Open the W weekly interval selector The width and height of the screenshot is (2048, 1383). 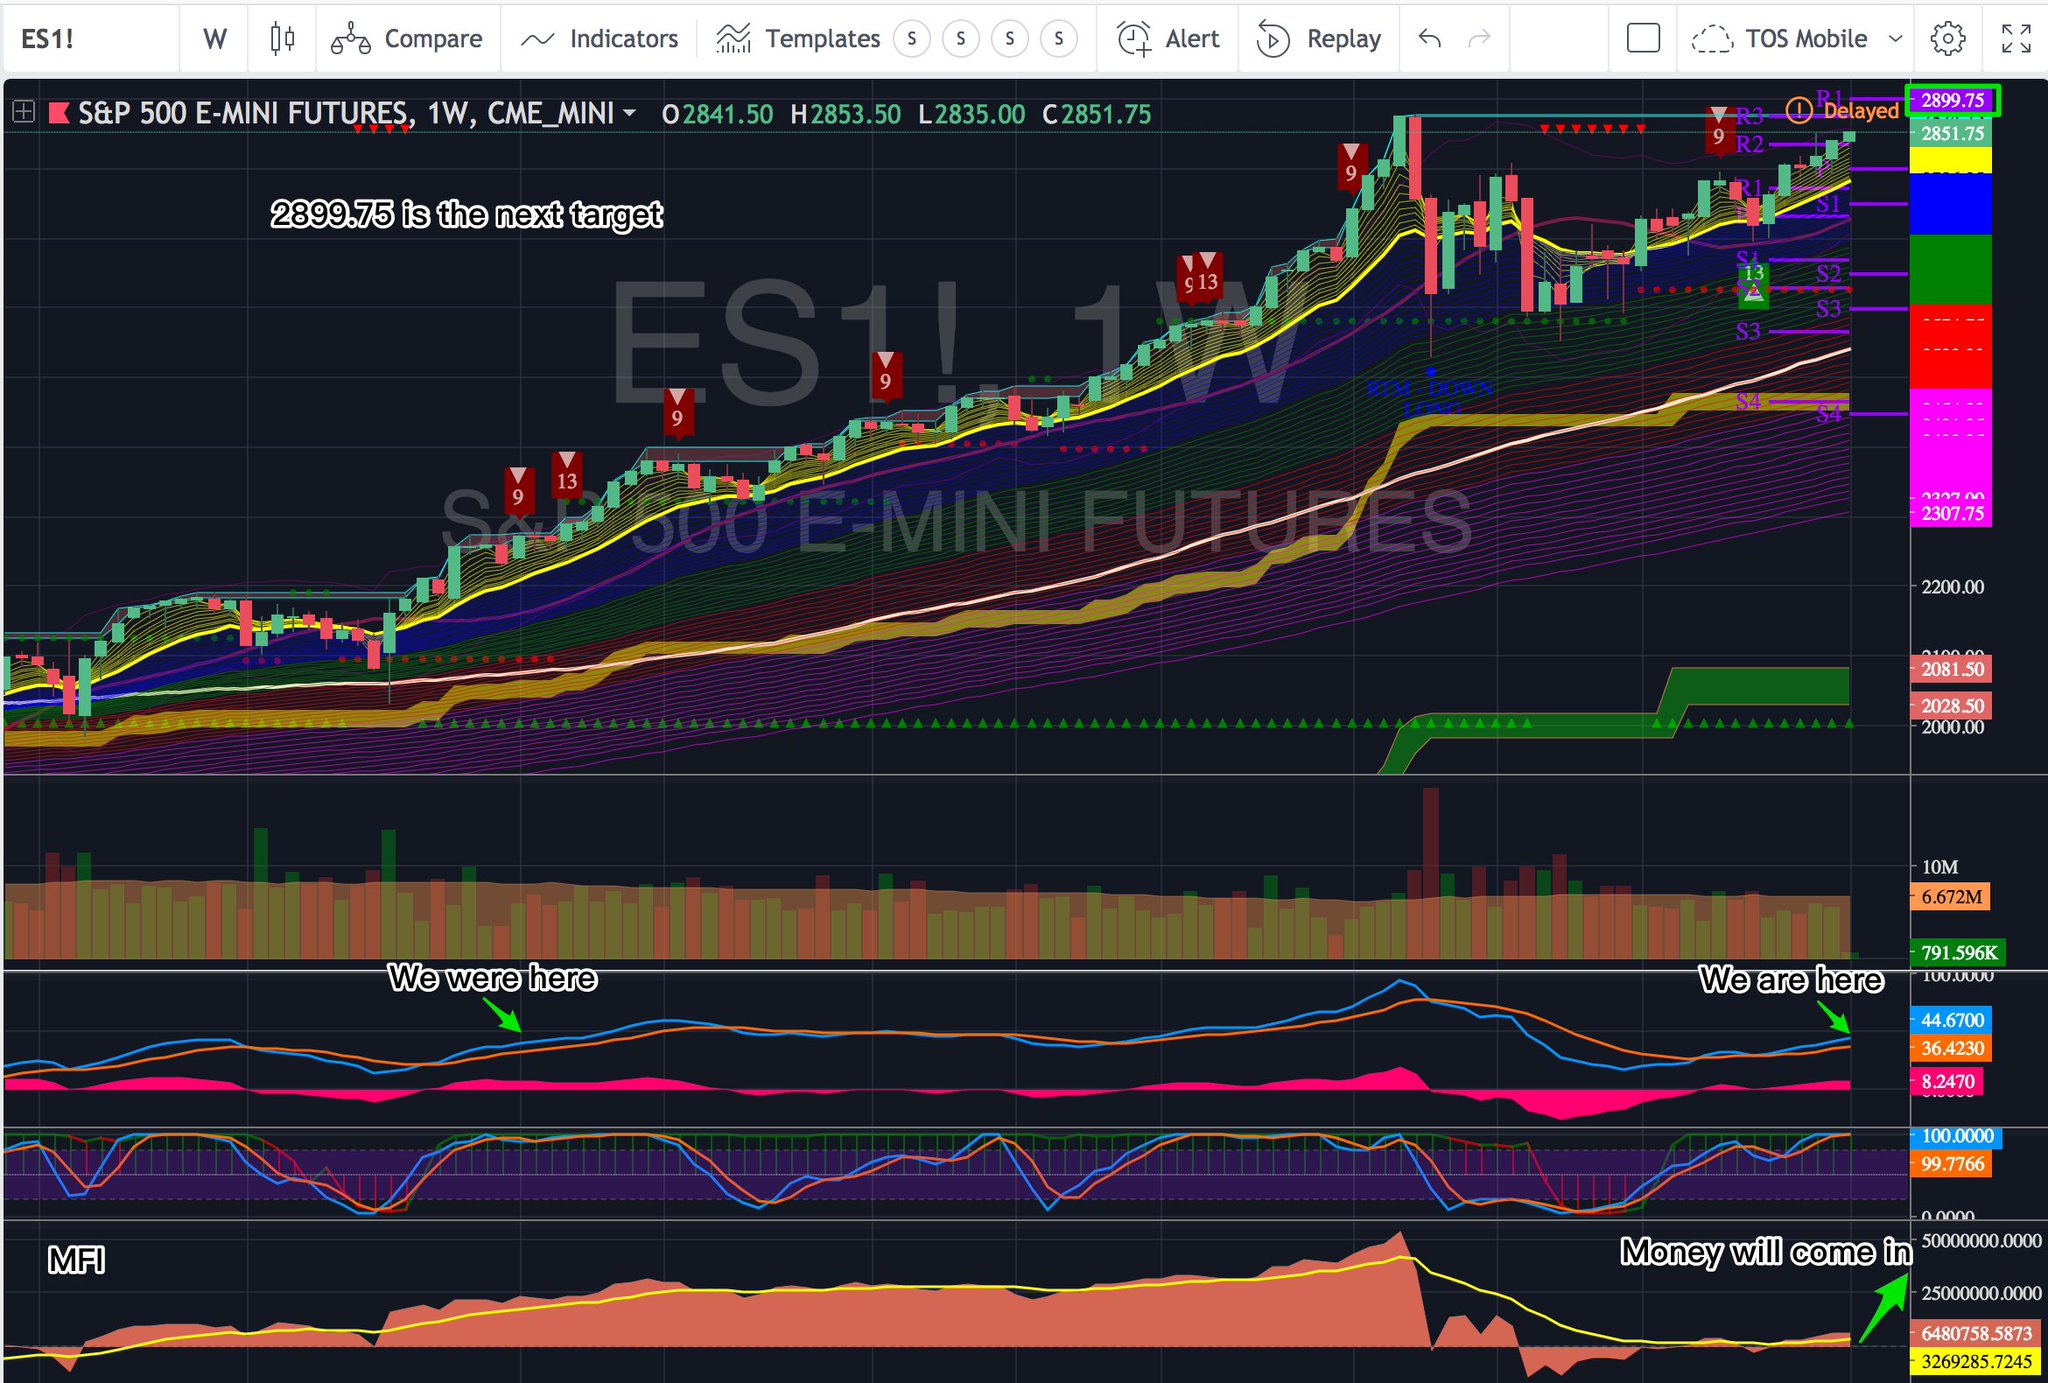pyautogui.click(x=214, y=39)
